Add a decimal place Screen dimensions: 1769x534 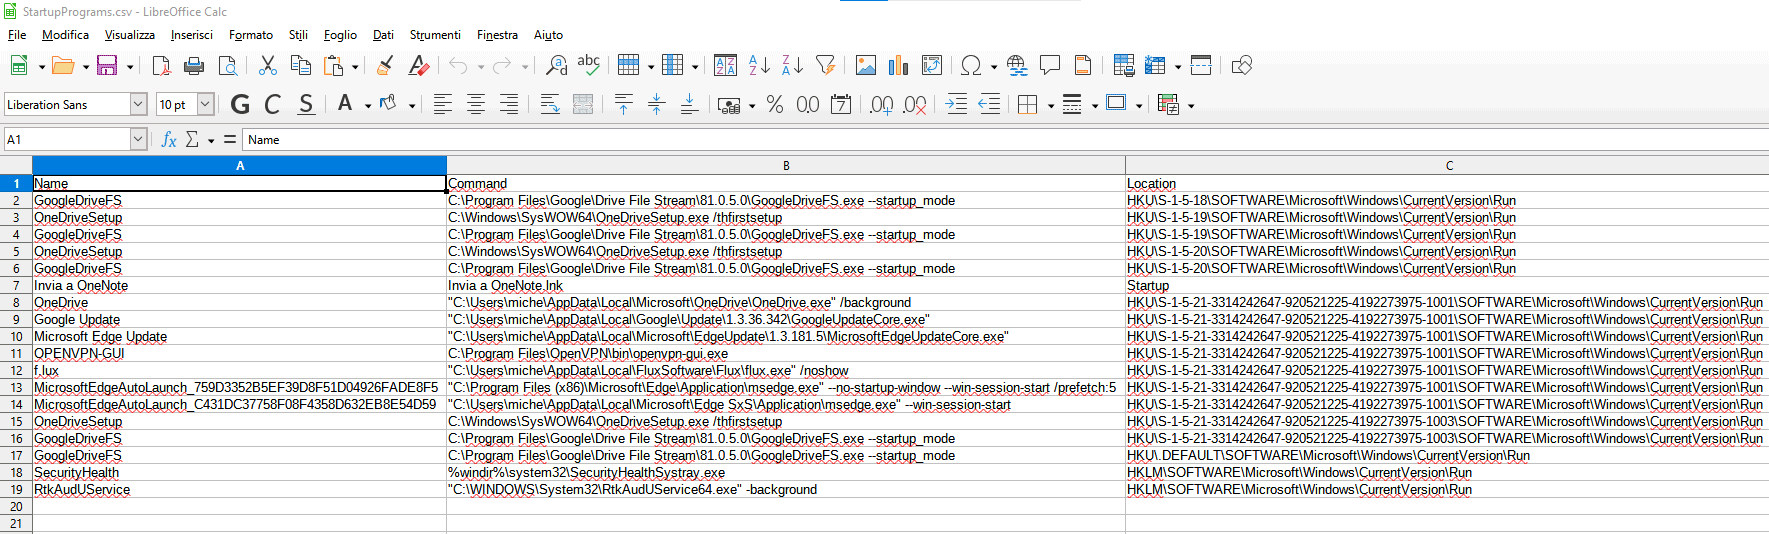click(882, 104)
